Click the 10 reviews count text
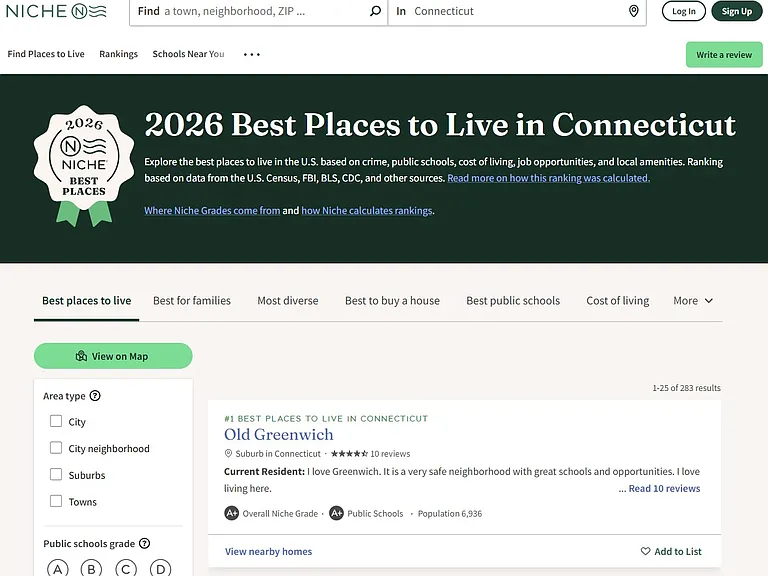 pos(390,454)
